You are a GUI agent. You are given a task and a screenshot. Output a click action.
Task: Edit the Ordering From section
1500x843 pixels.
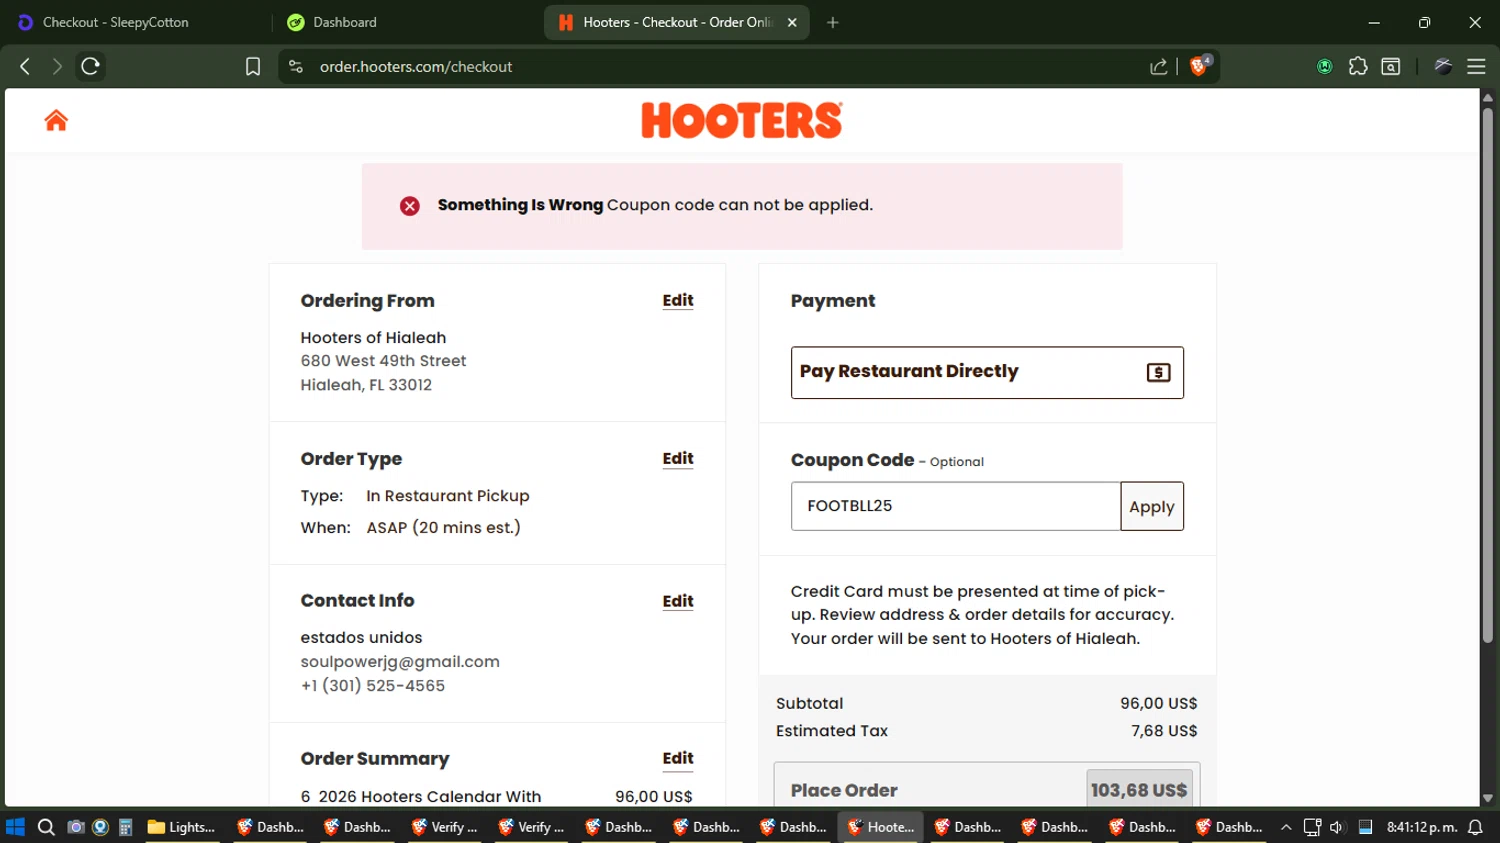click(x=678, y=300)
